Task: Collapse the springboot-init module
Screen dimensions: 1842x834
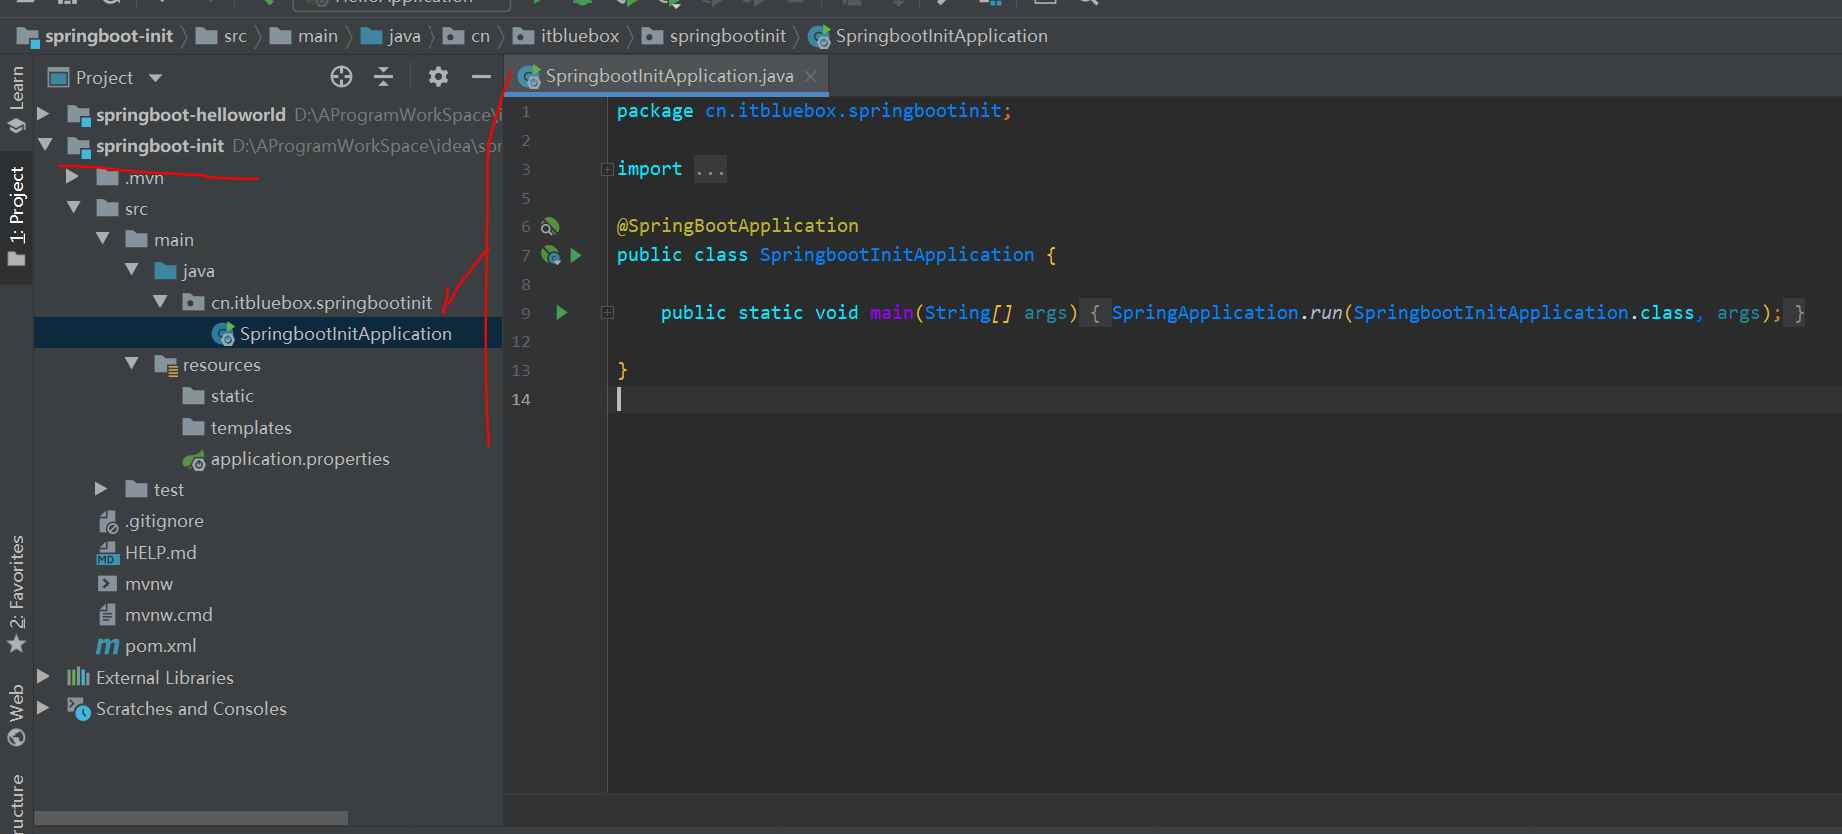Action: 45,145
